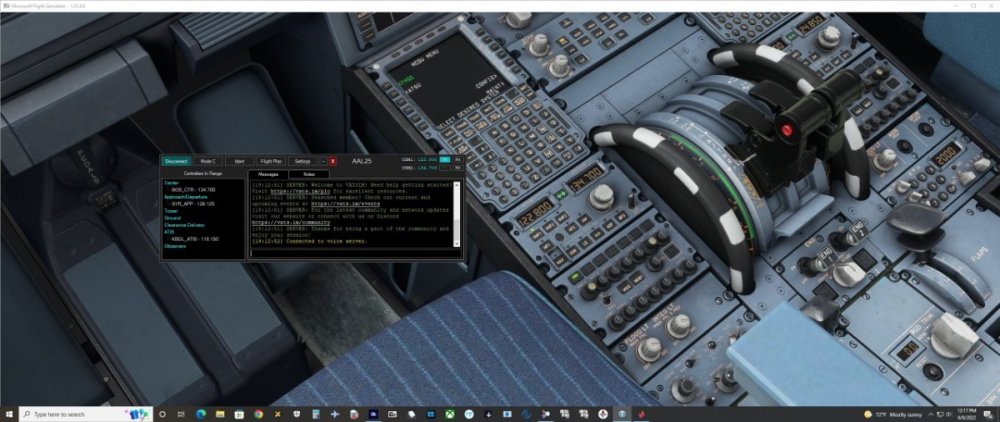The height and width of the screenshot is (422, 1000).
Task: Open Cortana from the taskbar
Action: pos(162,414)
